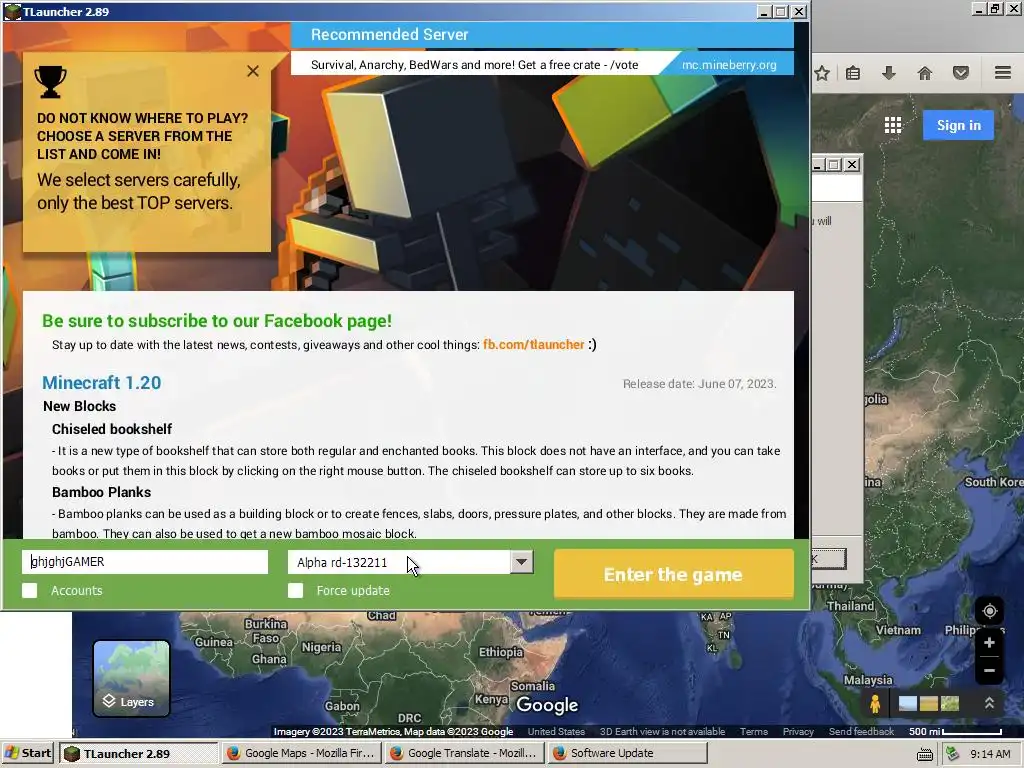Viewport: 1024px width, 768px height.
Task: Click the Windows Start button
Action: click(28, 753)
